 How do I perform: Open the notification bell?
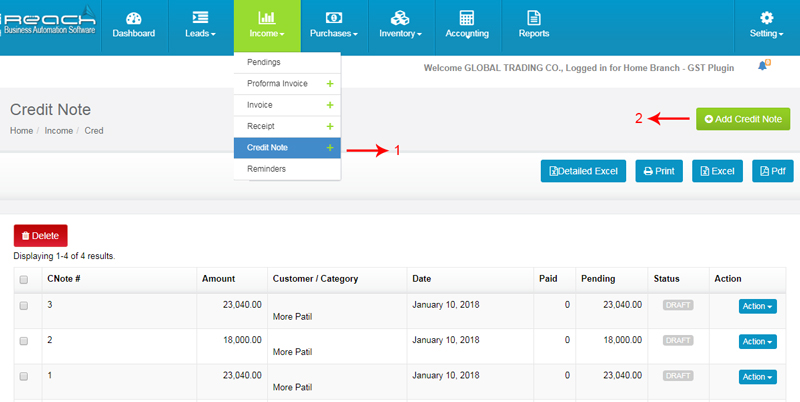coord(763,65)
